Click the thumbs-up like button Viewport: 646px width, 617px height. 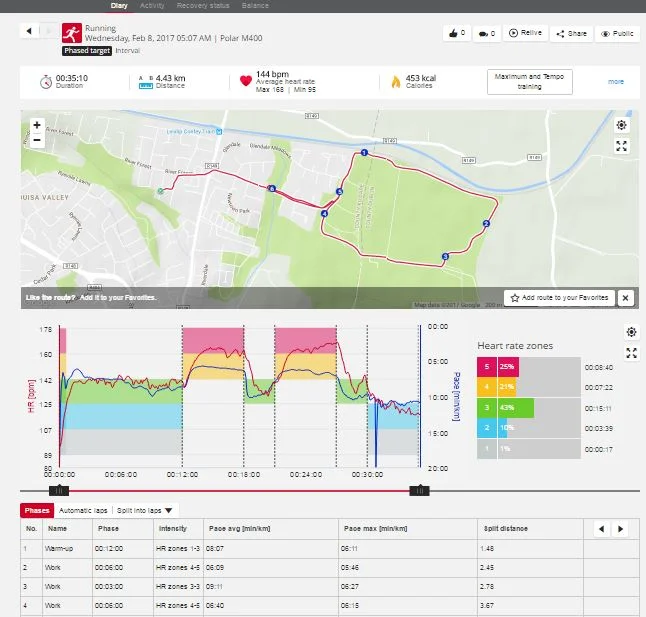click(x=457, y=33)
